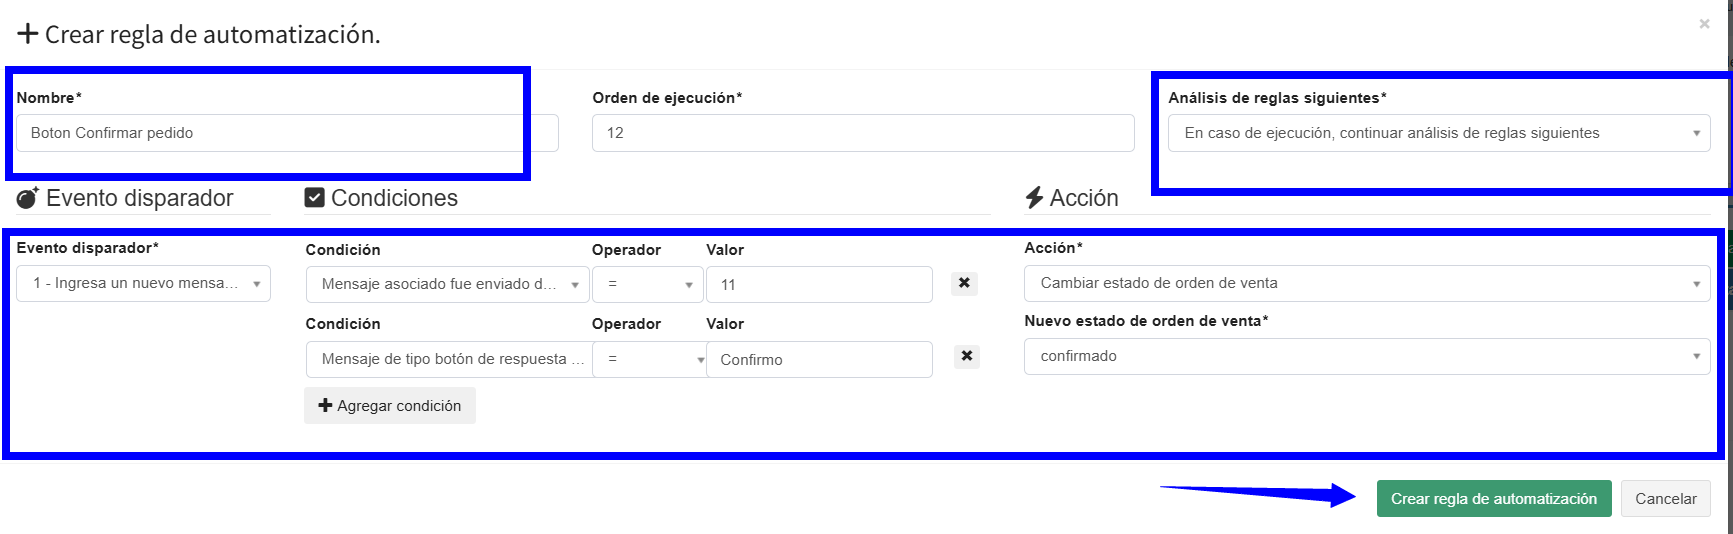The height and width of the screenshot is (534, 1733).
Task: Click the lightning bolt Acción icon
Action: click(x=1034, y=198)
